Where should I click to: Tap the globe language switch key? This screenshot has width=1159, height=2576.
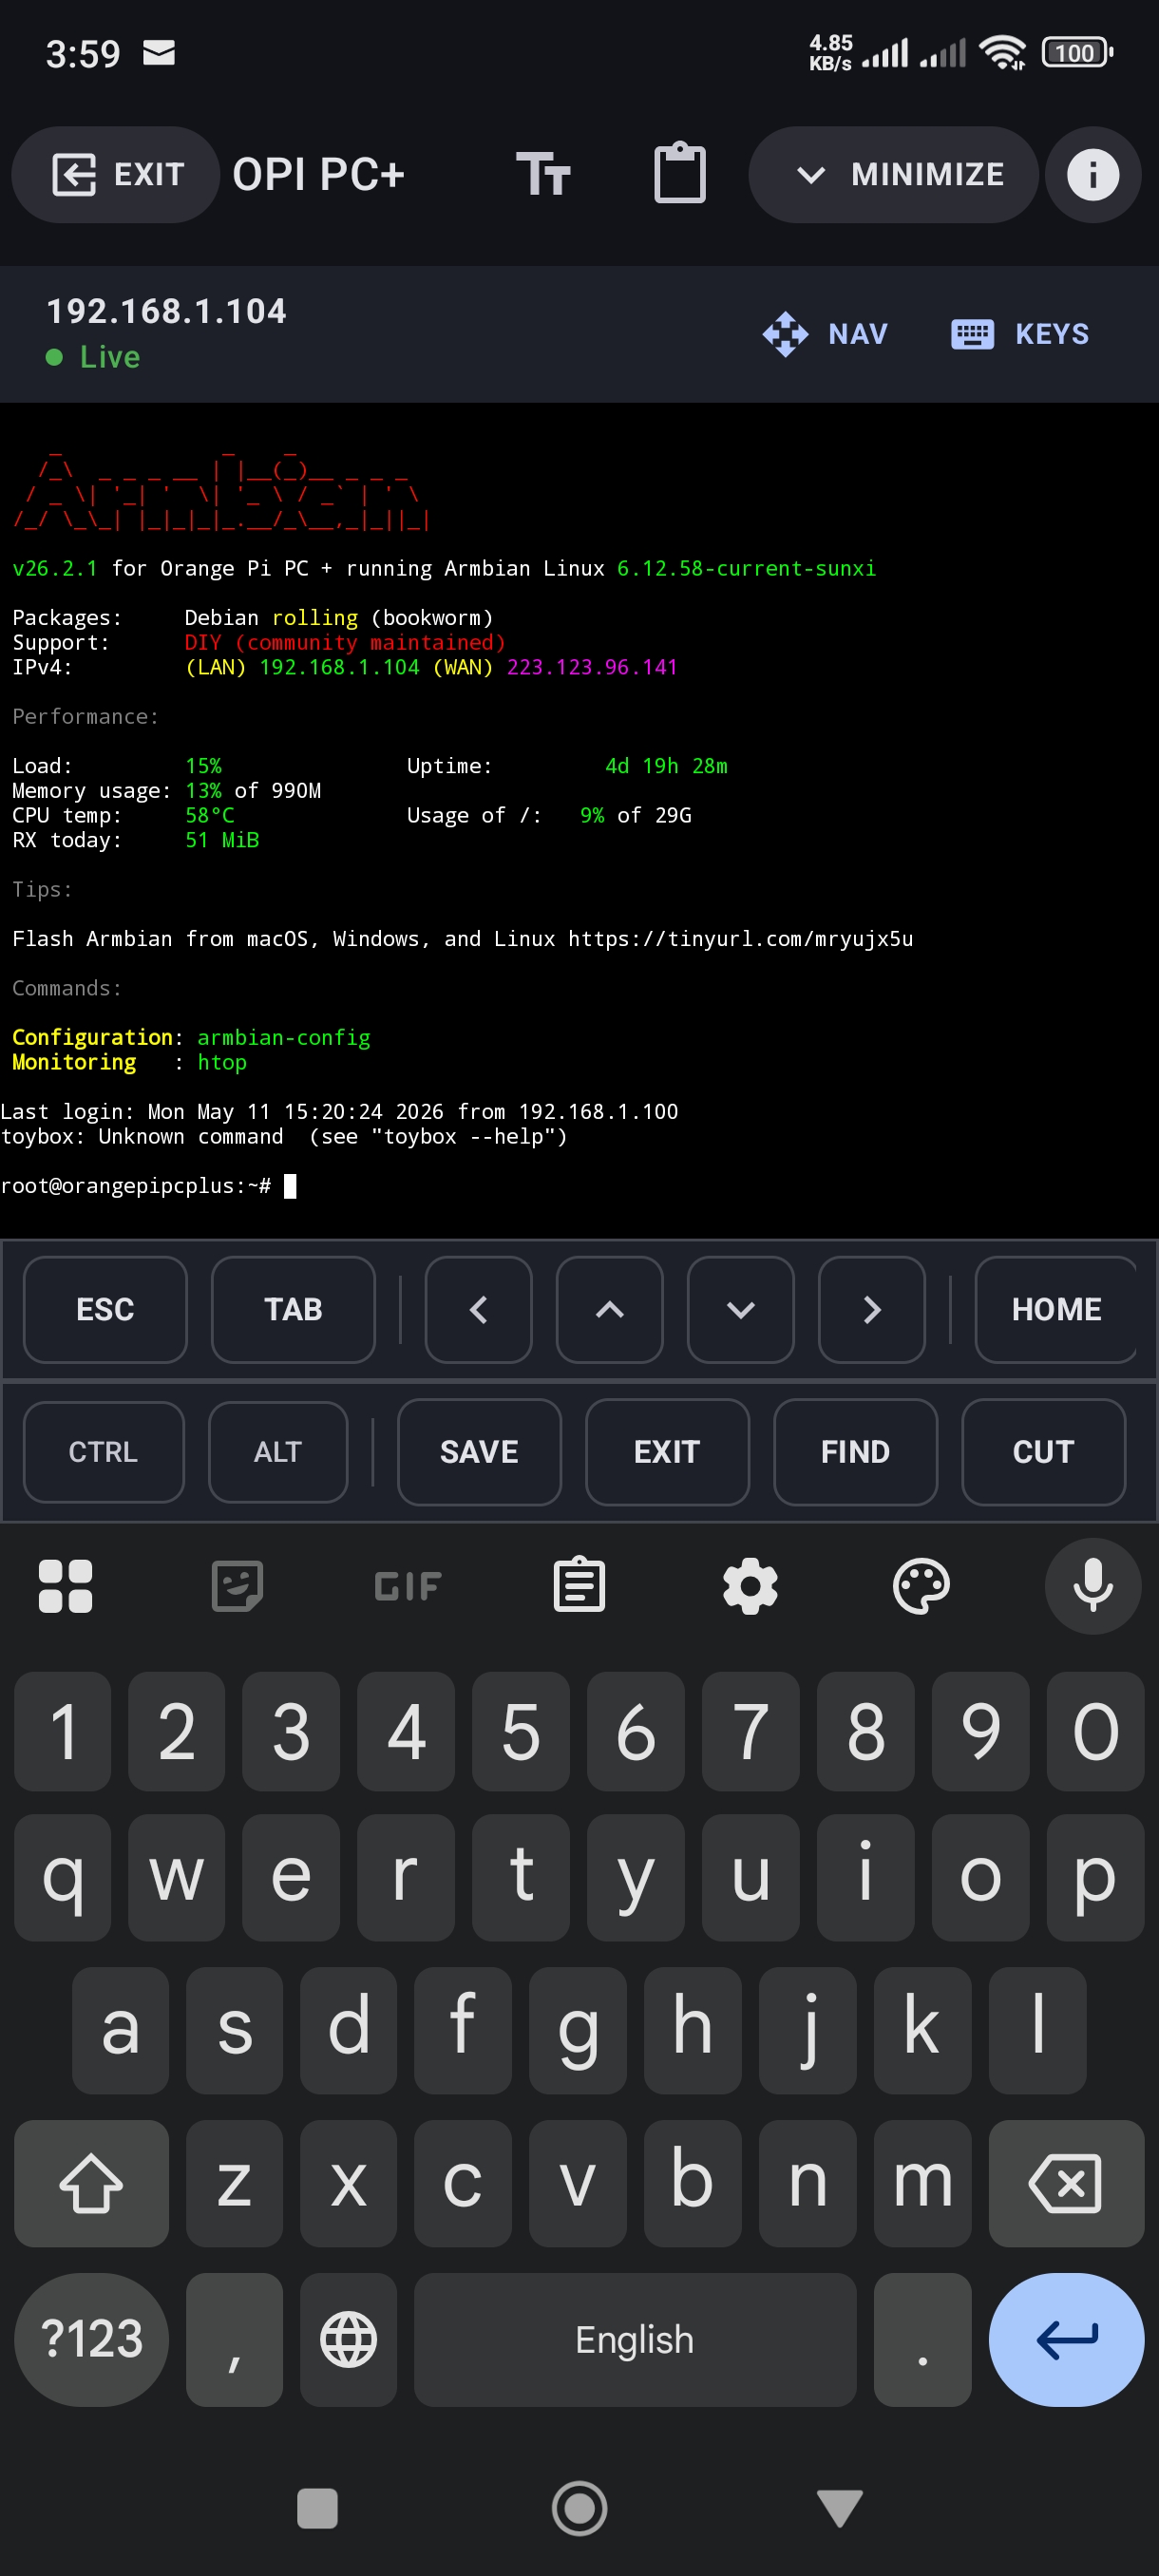pyautogui.click(x=348, y=2339)
